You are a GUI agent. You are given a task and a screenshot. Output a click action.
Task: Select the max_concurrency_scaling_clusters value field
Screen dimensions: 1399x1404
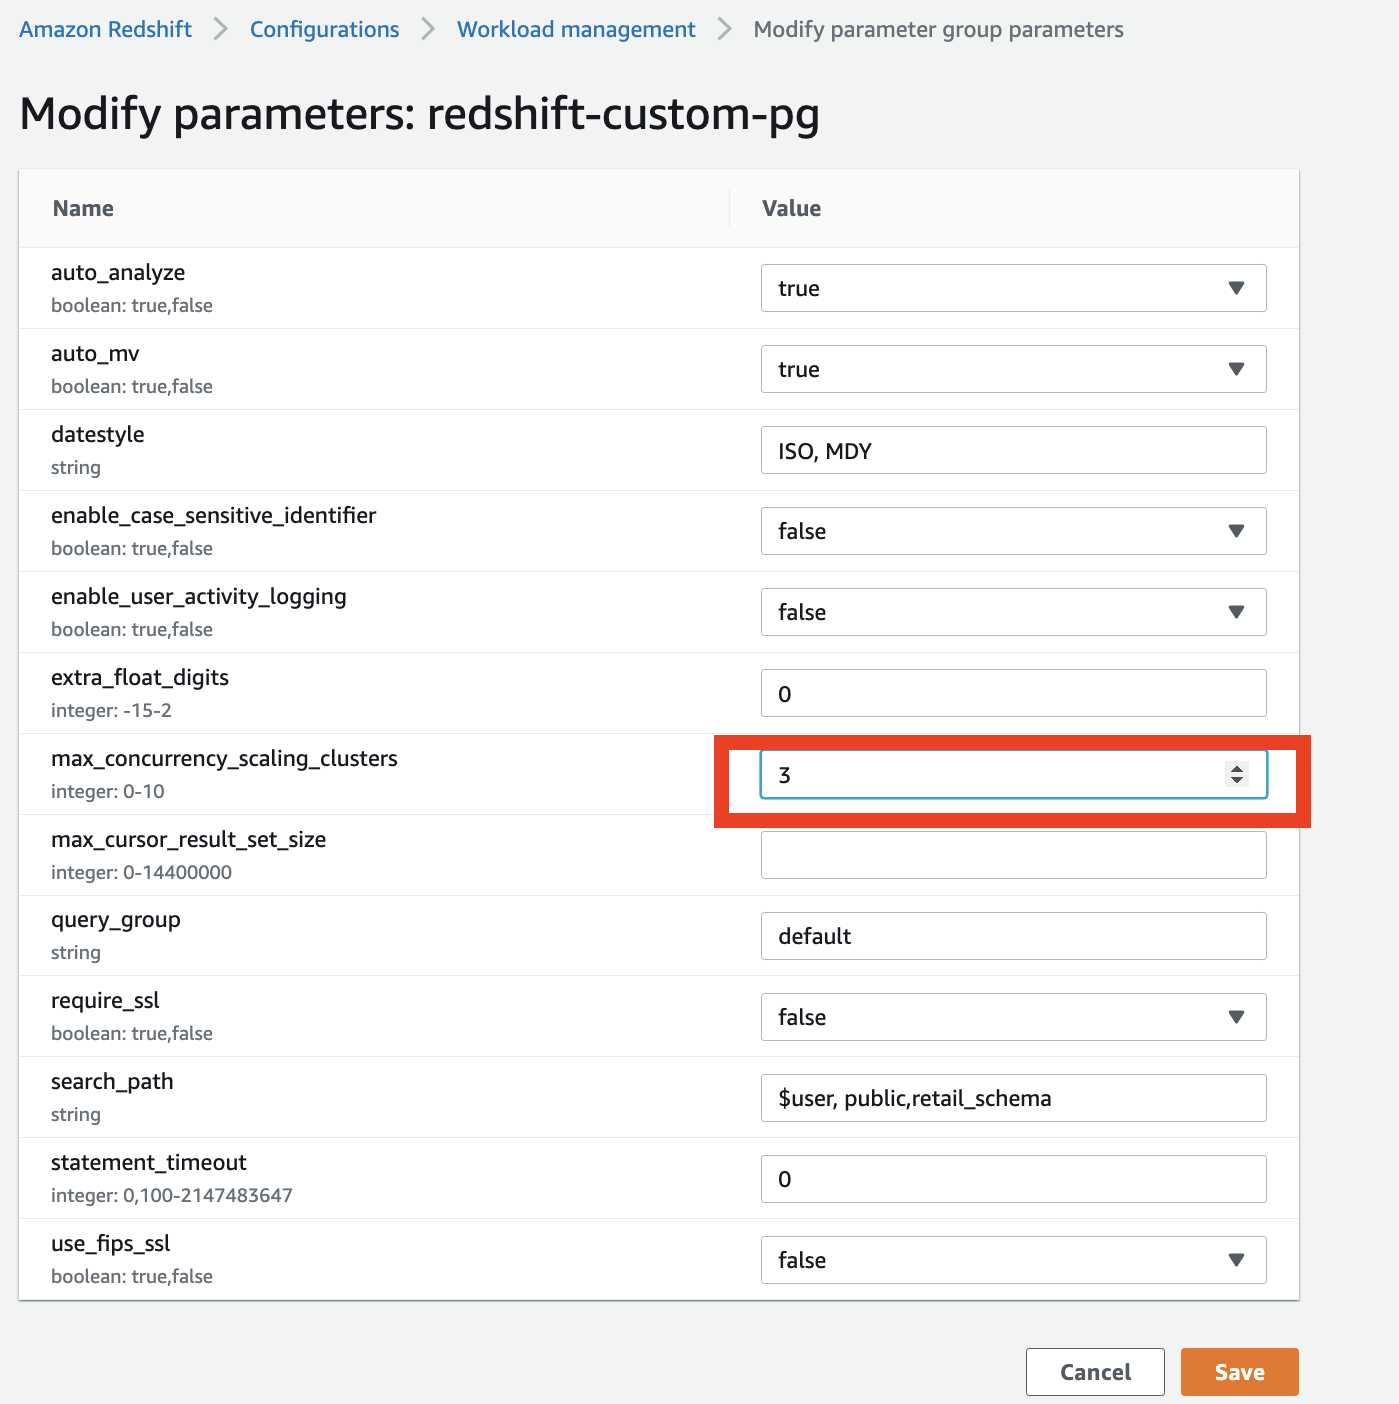pyautogui.click(x=990, y=774)
